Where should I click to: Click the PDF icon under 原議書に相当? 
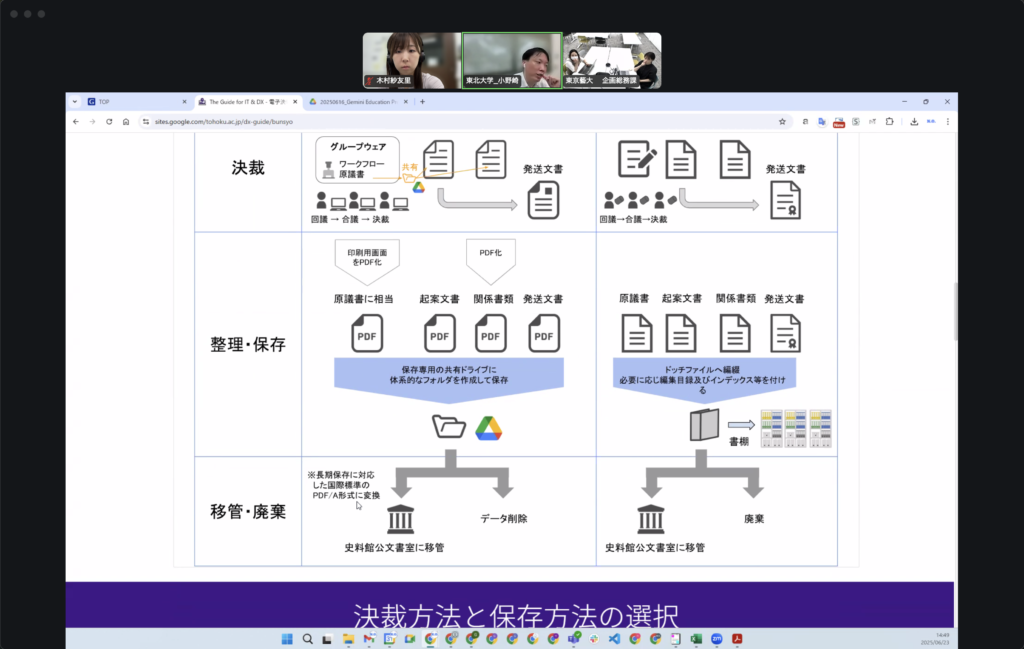tap(367, 334)
